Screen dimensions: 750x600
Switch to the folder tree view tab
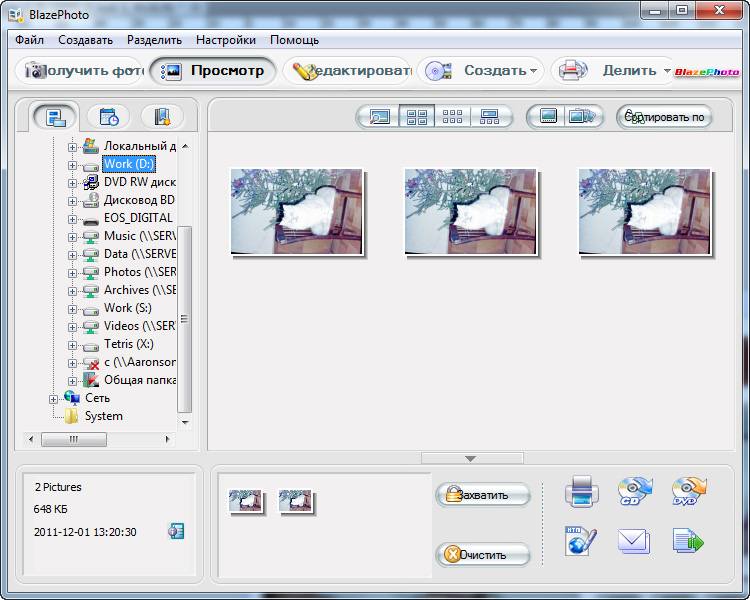55,117
